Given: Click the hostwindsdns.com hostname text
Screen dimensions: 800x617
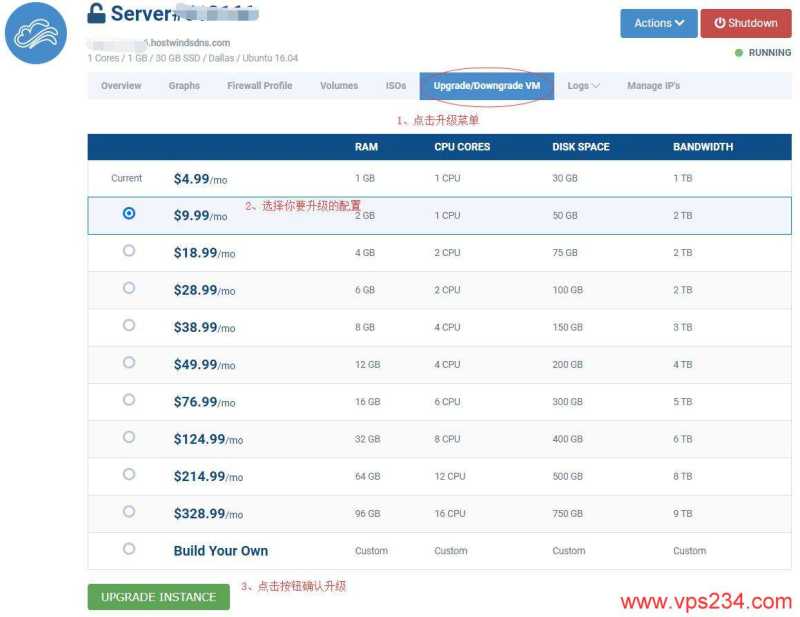Looking at the screenshot, I should pyautogui.click(x=189, y=43).
